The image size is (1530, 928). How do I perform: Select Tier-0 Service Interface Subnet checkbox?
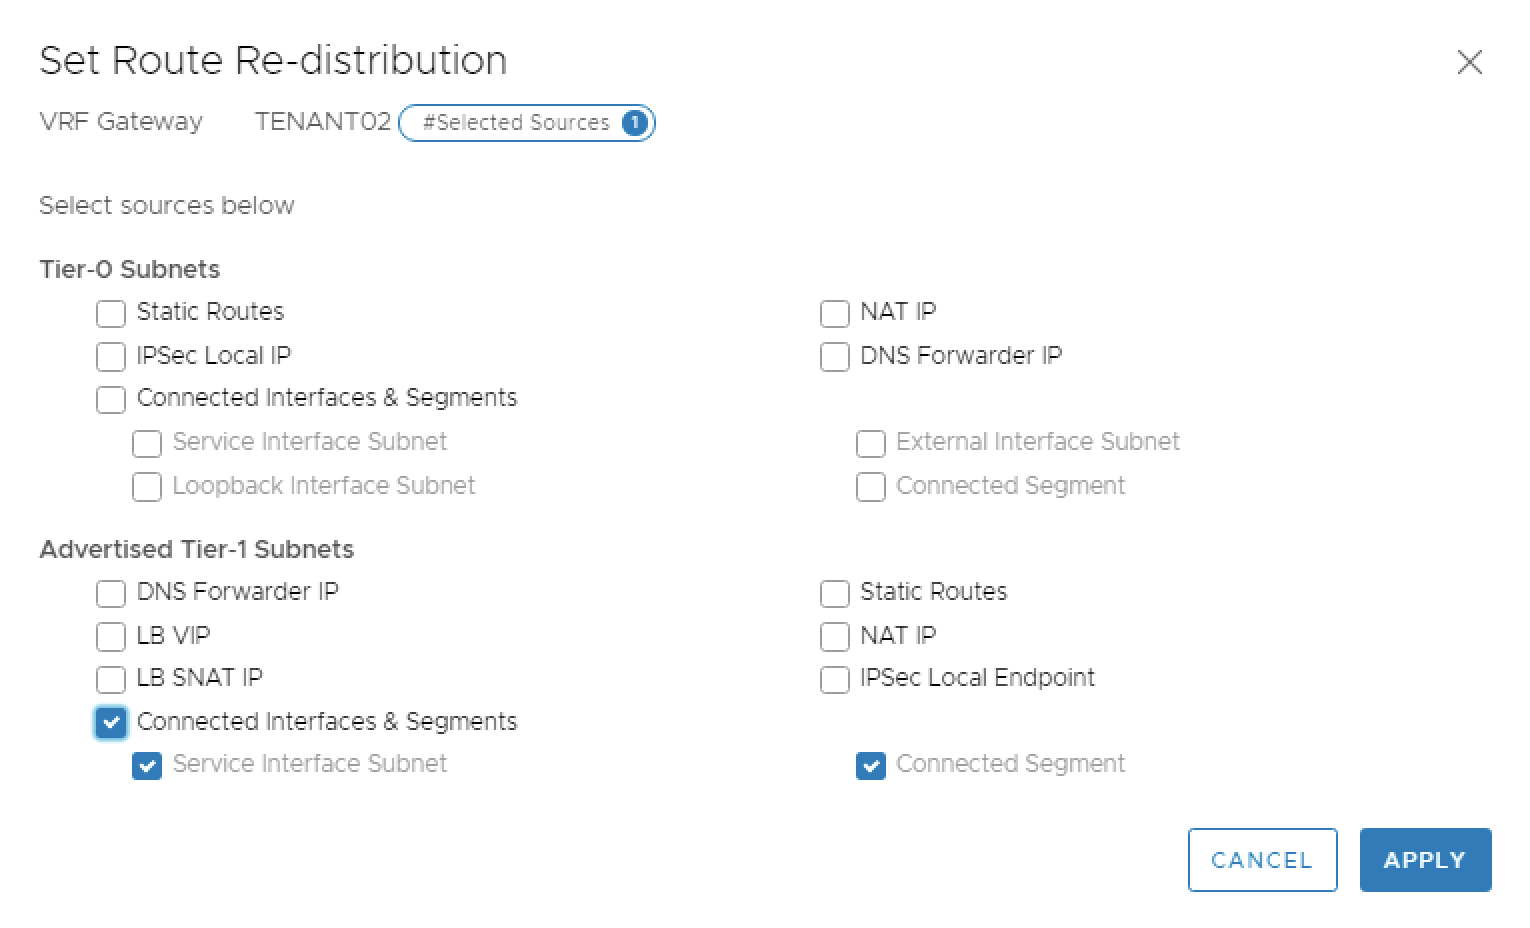tap(147, 443)
